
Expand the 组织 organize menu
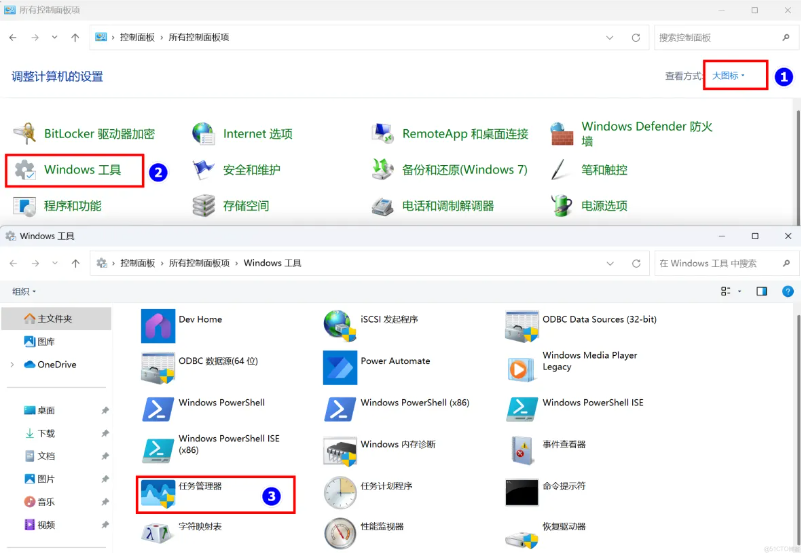[24, 292]
